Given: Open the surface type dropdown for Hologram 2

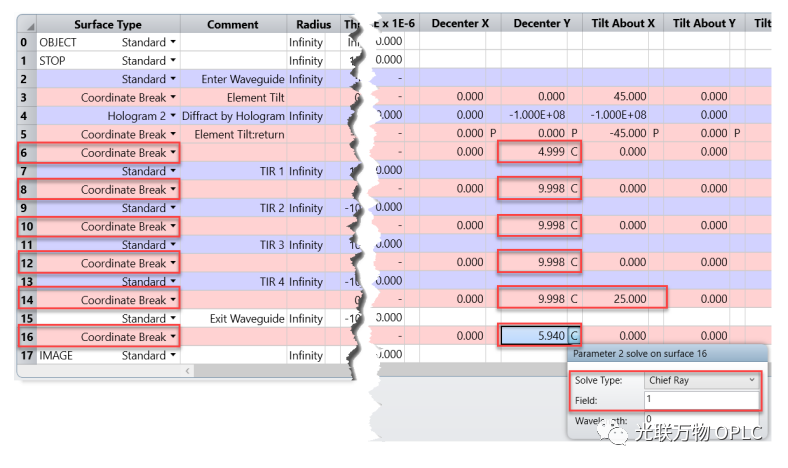Looking at the screenshot, I should 173,116.
